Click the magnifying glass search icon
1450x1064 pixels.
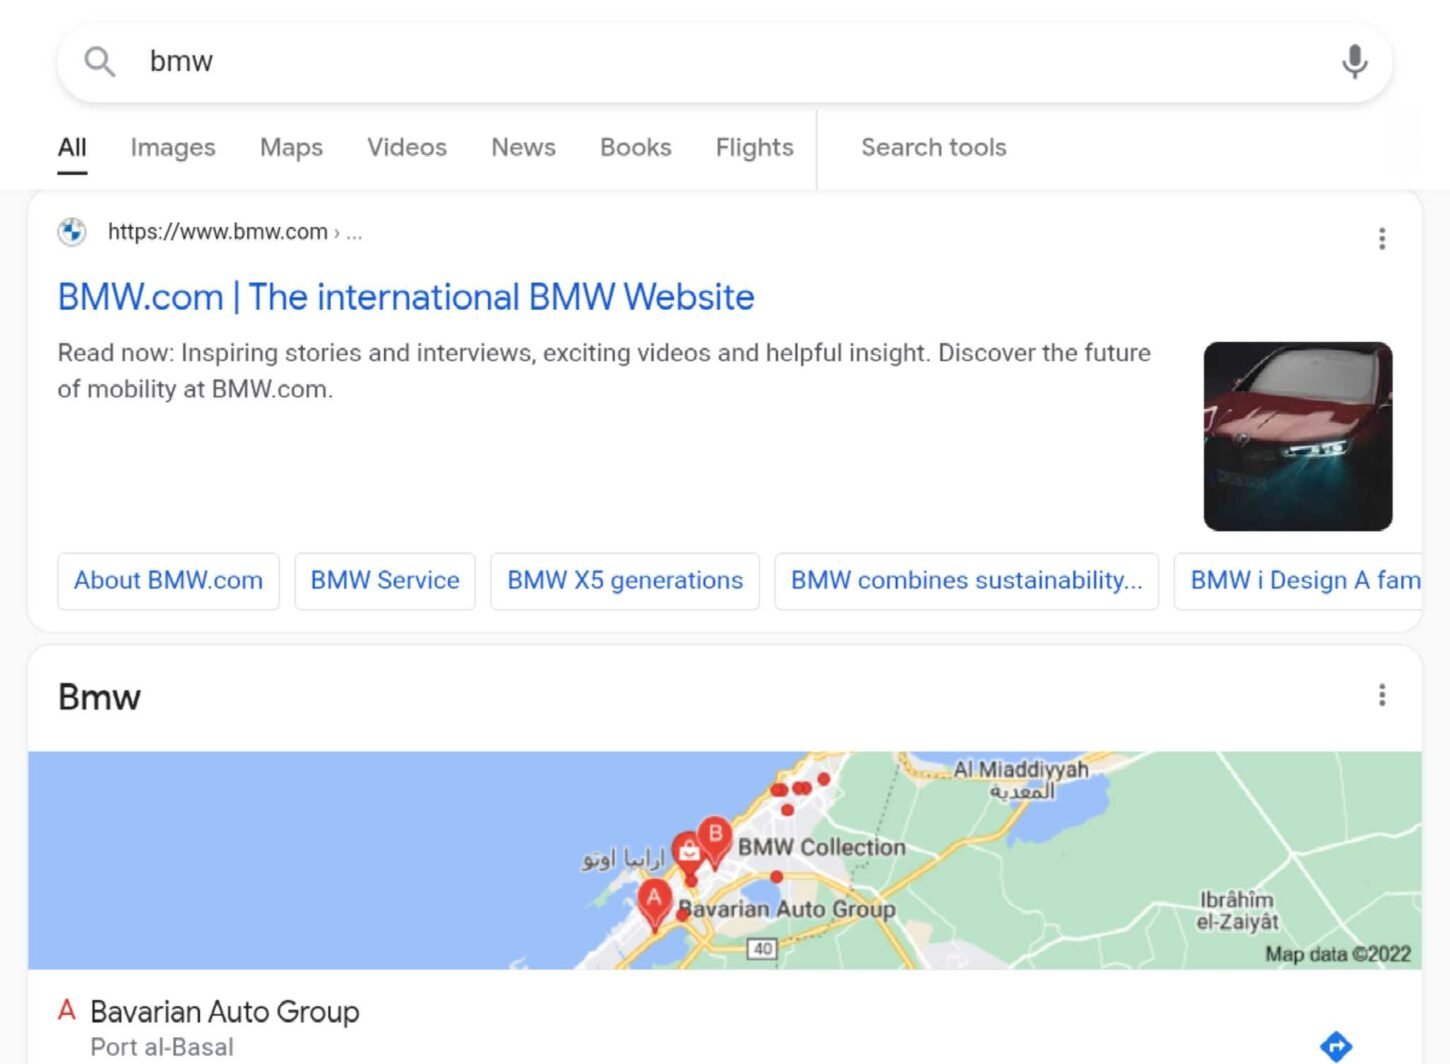[x=99, y=62]
